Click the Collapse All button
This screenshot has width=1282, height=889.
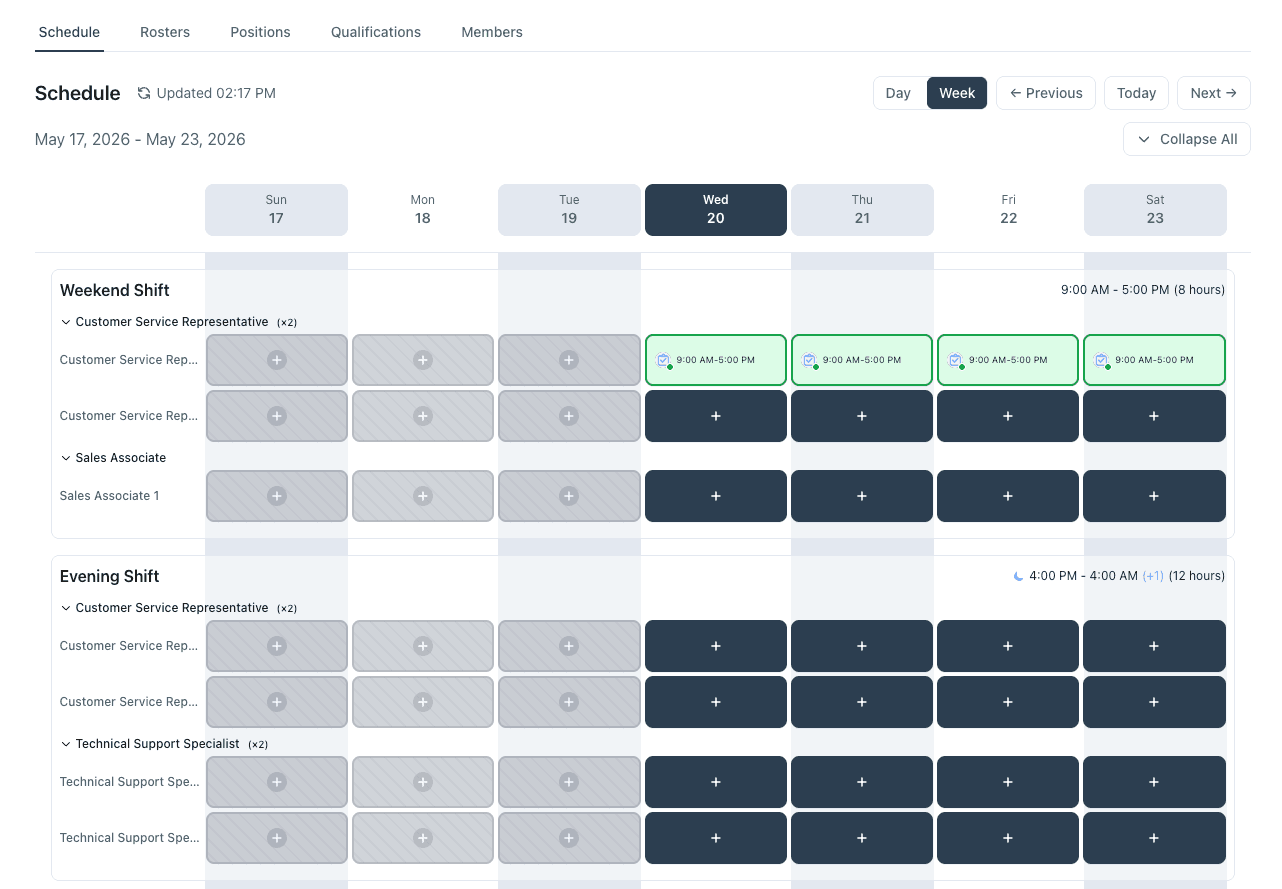[1187, 139]
